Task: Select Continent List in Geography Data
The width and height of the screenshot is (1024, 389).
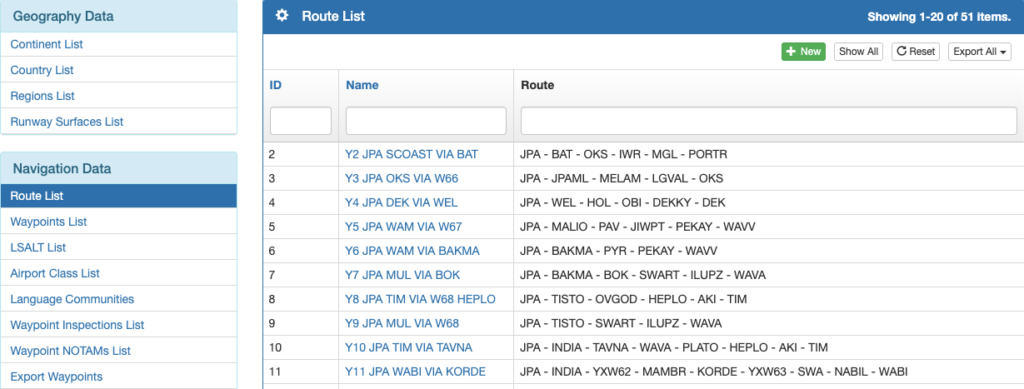Action: click(x=119, y=44)
